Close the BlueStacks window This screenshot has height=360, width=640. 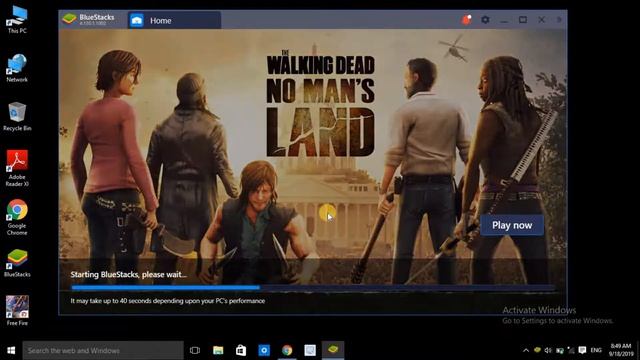(x=541, y=20)
